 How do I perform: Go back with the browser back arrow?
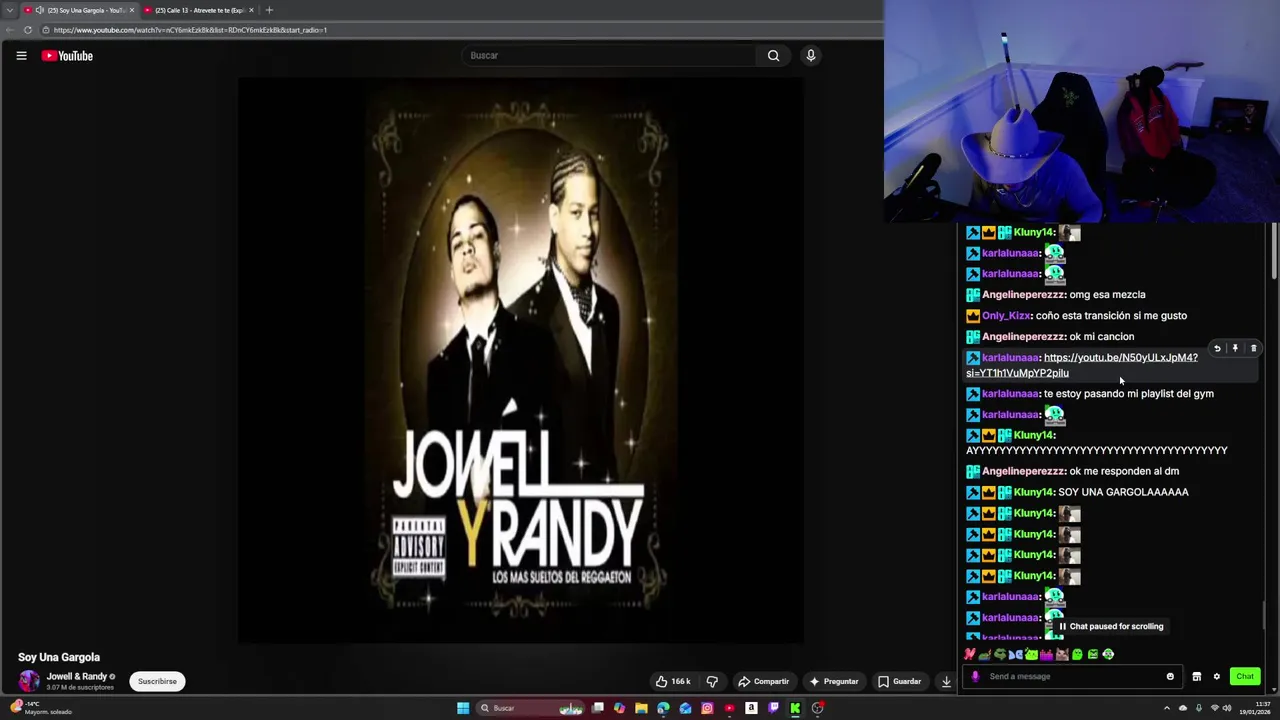click(x=10, y=30)
